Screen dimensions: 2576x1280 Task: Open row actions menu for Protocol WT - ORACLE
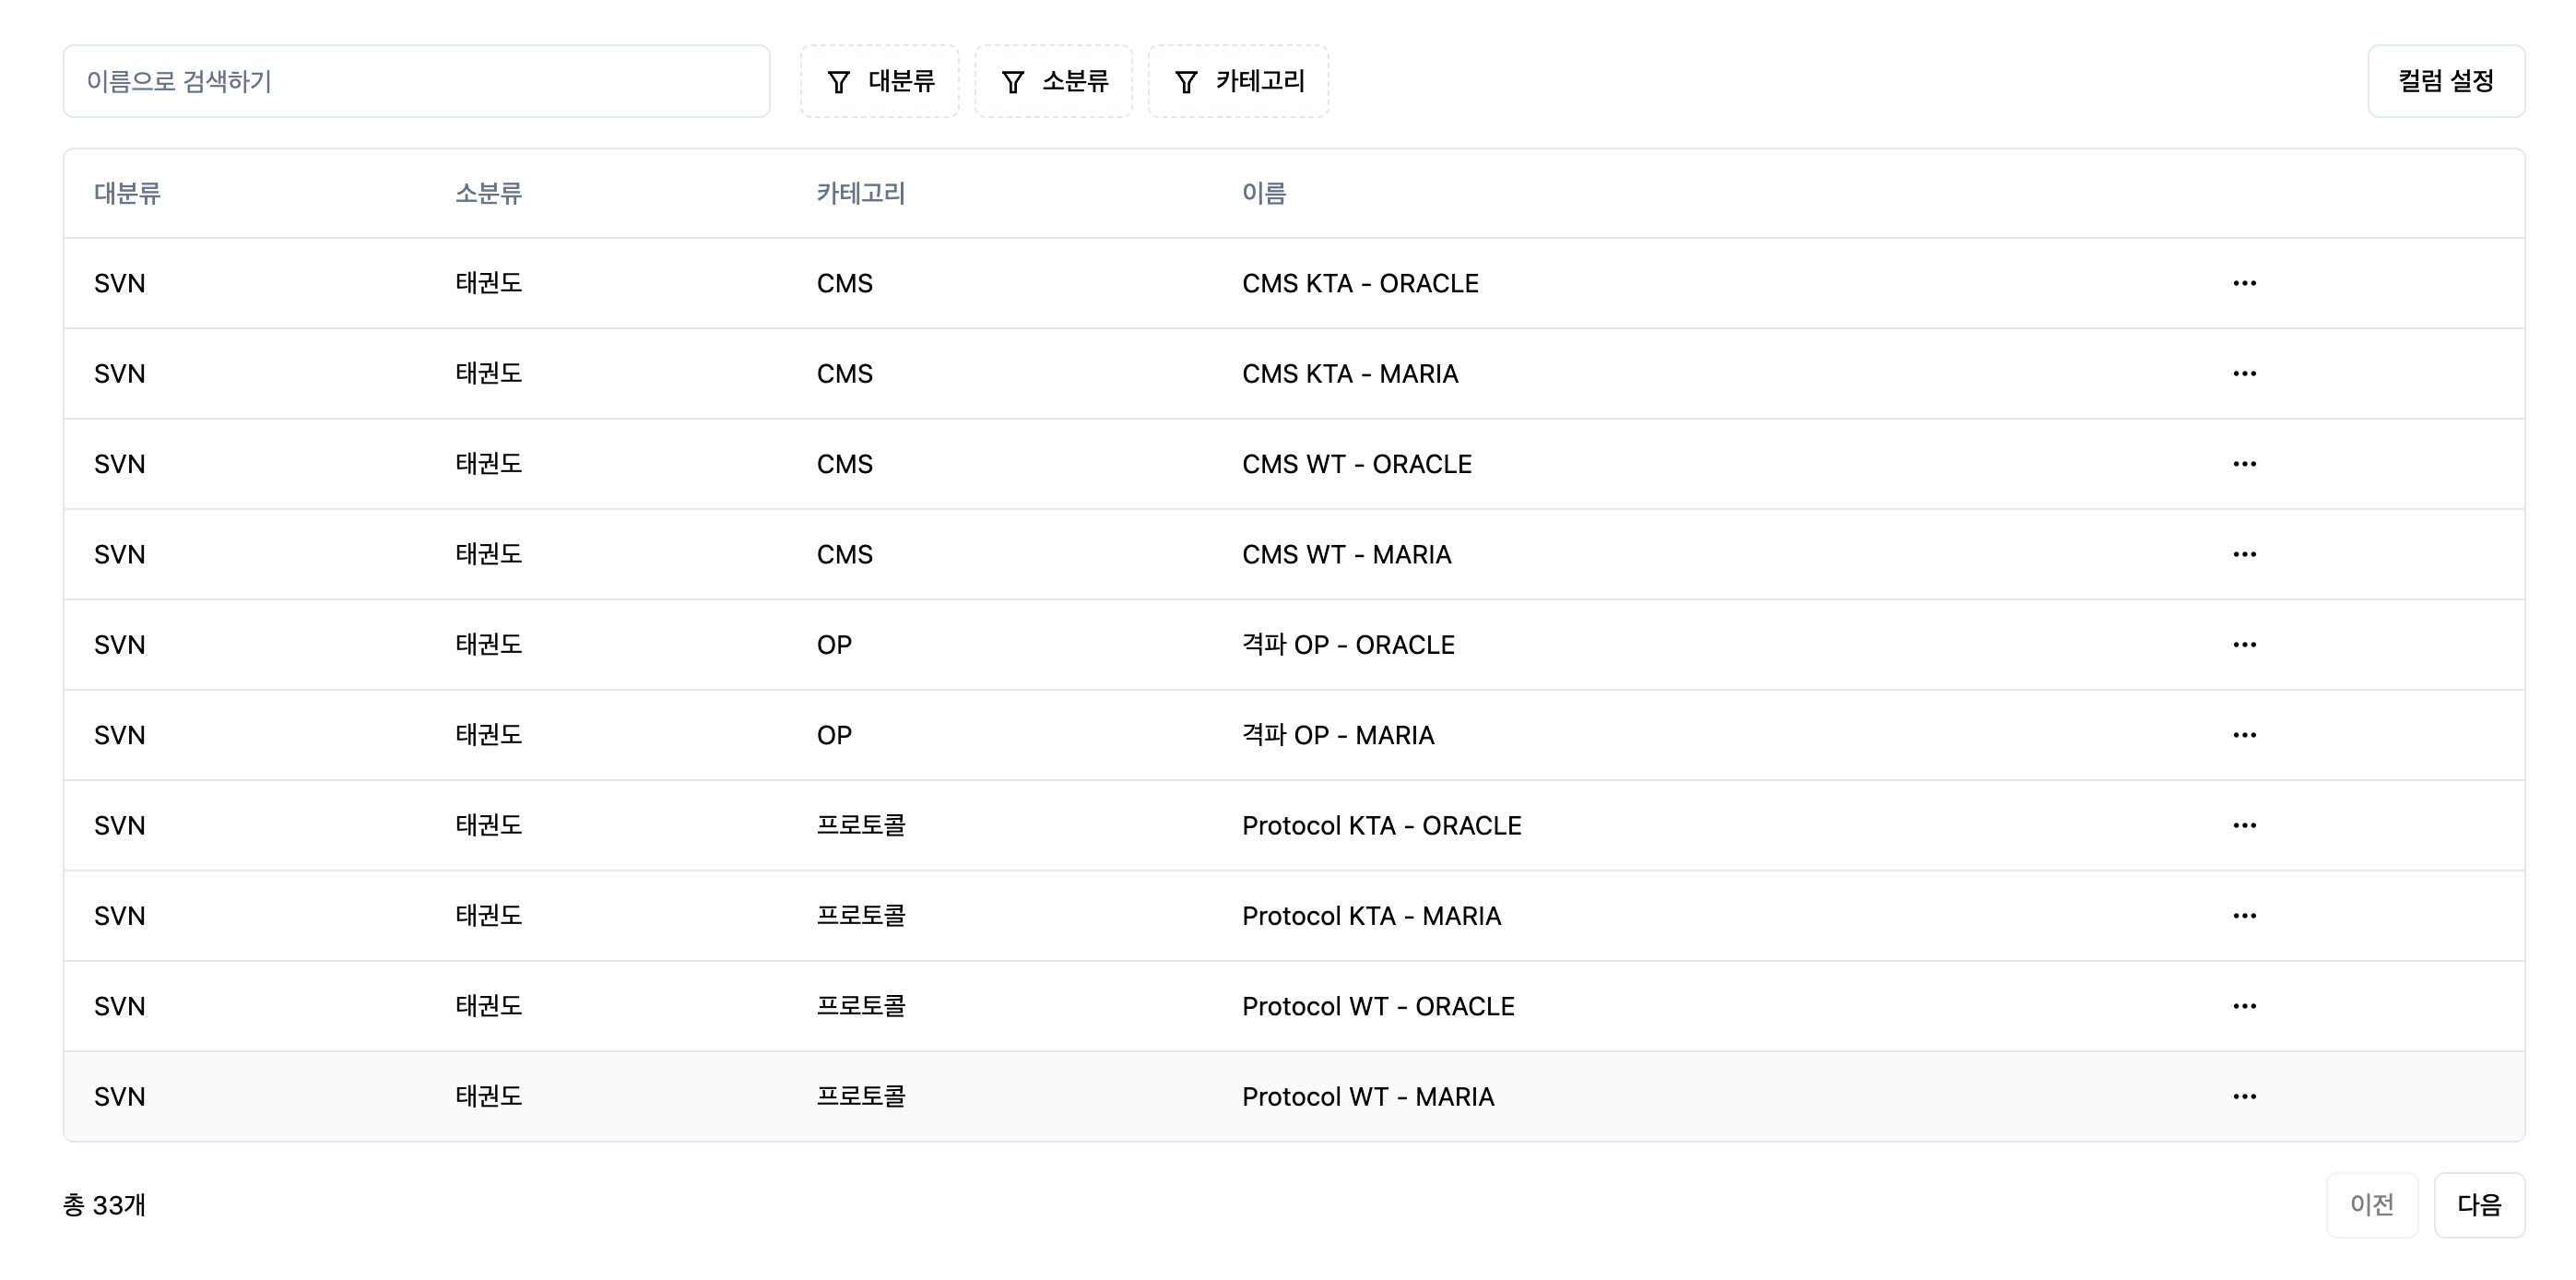[2244, 1006]
